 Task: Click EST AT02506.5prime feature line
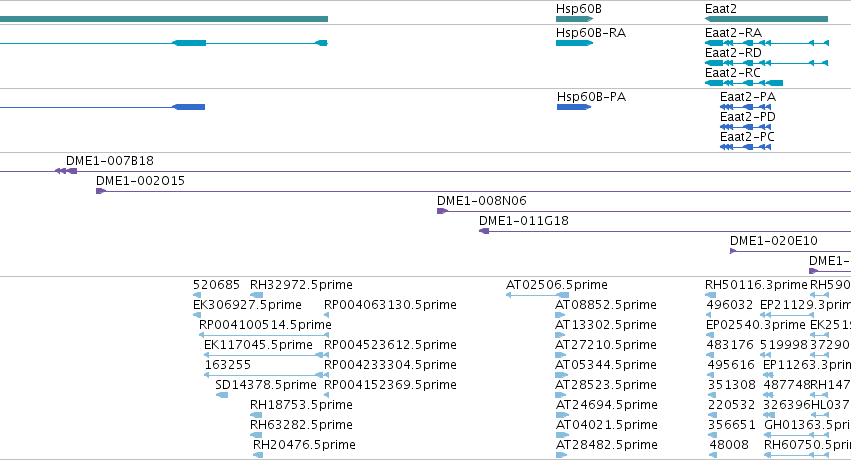coord(537,295)
